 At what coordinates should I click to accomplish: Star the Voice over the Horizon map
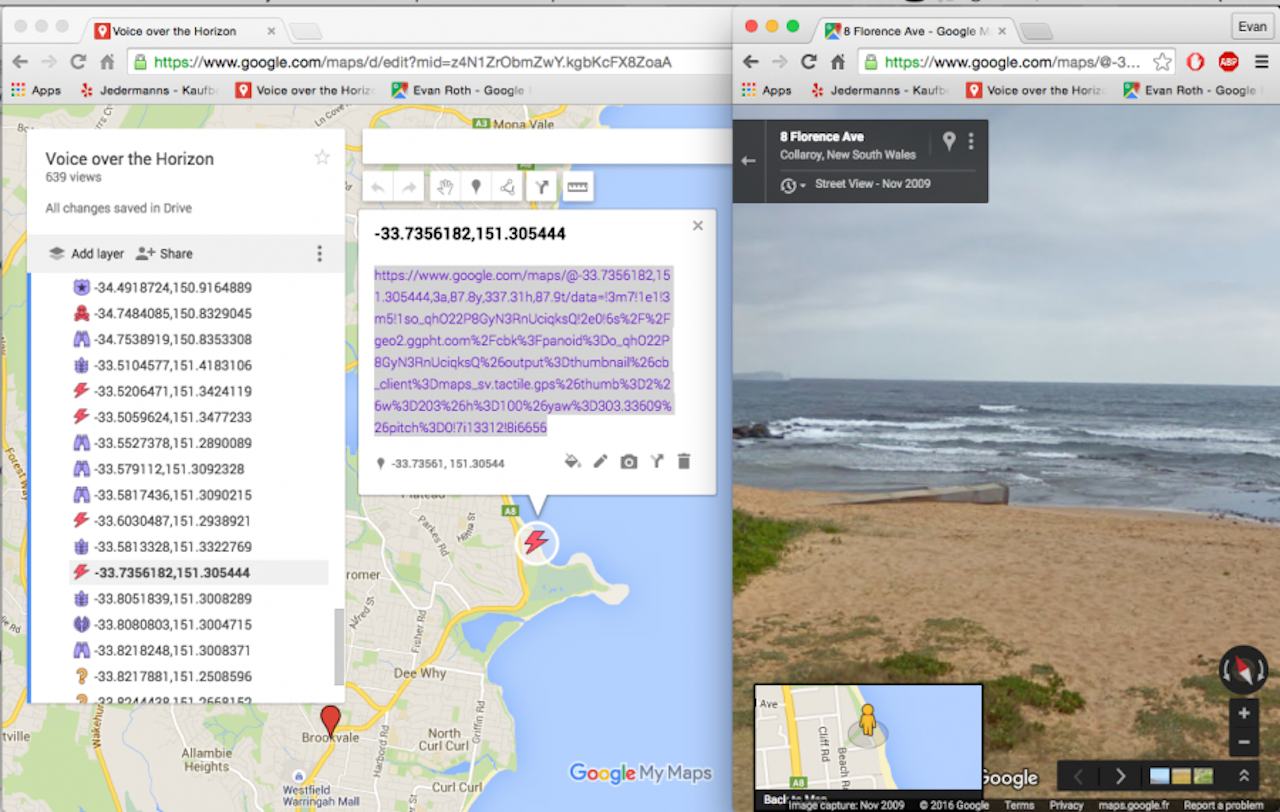pyautogui.click(x=322, y=157)
